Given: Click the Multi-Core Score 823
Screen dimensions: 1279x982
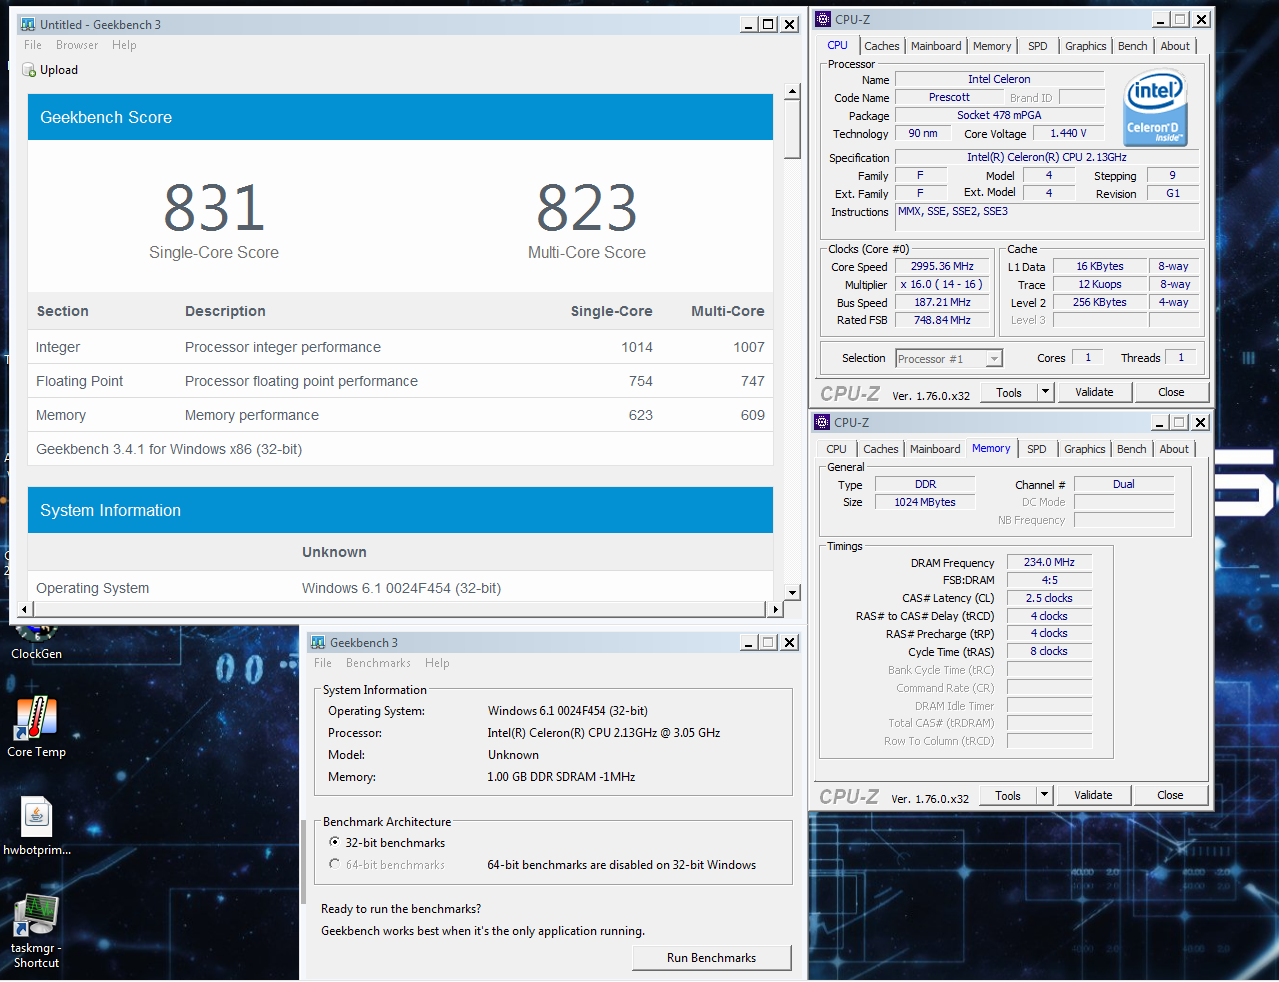Looking at the screenshot, I should [587, 208].
